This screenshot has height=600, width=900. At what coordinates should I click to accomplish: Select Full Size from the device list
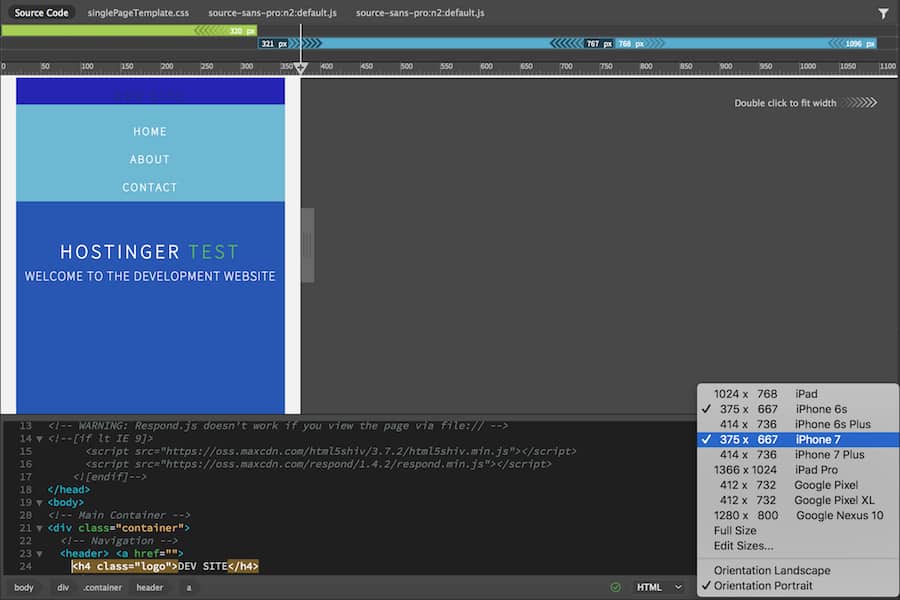click(x=732, y=530)
